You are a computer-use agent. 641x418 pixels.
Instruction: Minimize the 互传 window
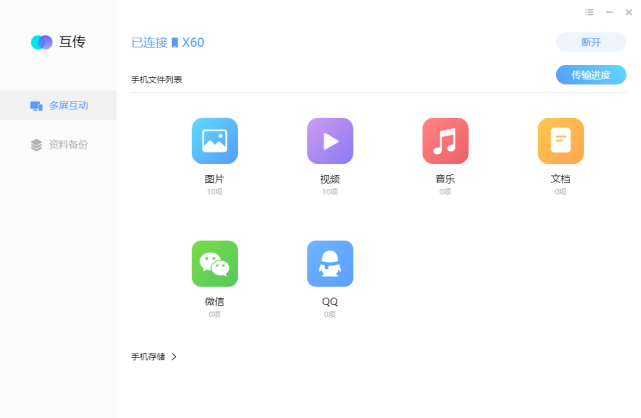(x=609, y=12)
